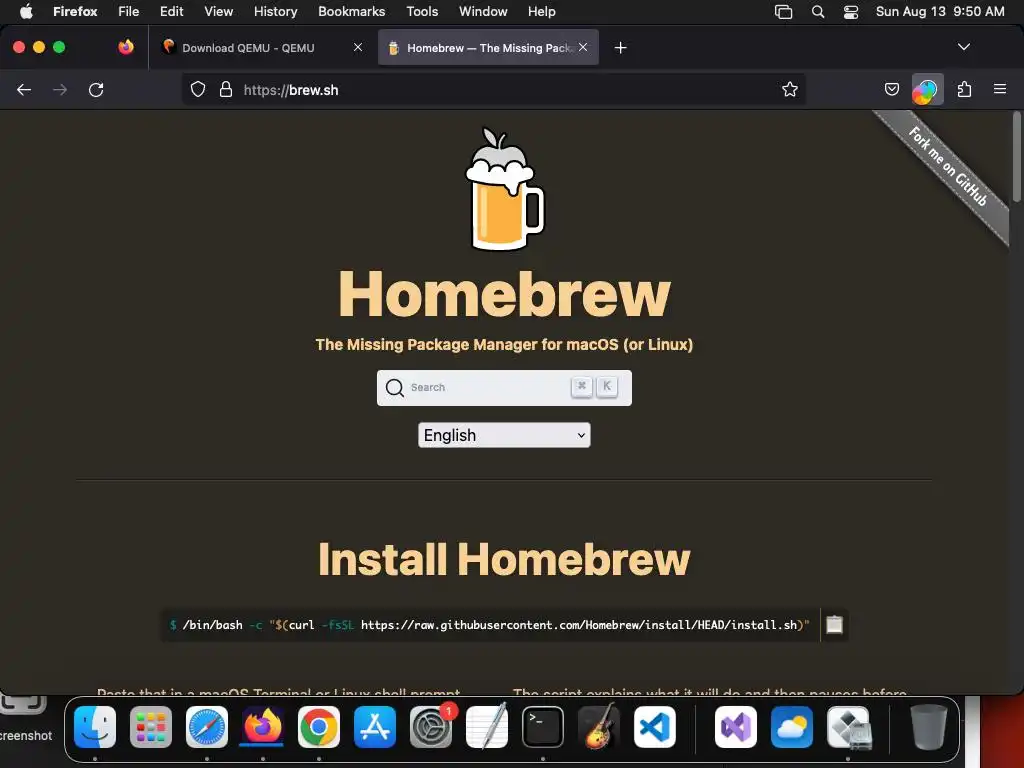Open TextEdit from the dock
The width and height of the screenshot is (1024, 768).
click(487, 727)
